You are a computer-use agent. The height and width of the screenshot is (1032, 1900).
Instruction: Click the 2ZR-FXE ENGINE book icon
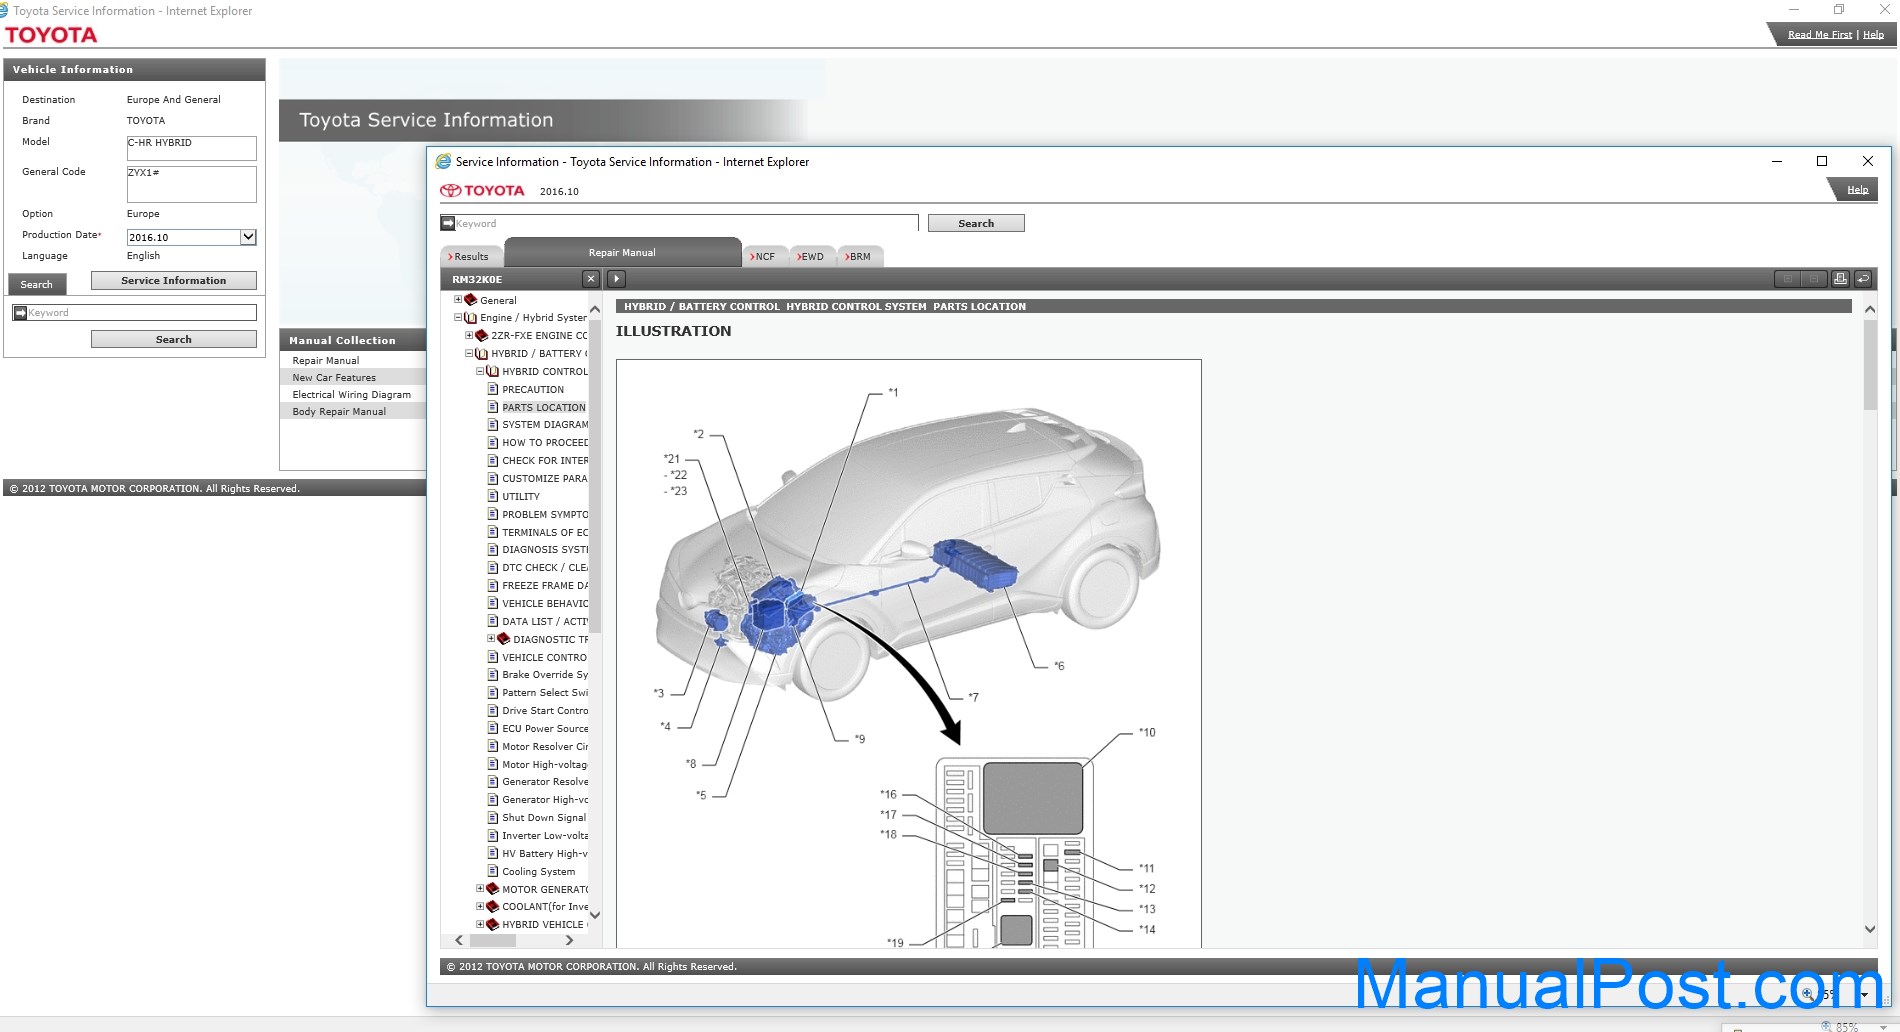[482, 336]
